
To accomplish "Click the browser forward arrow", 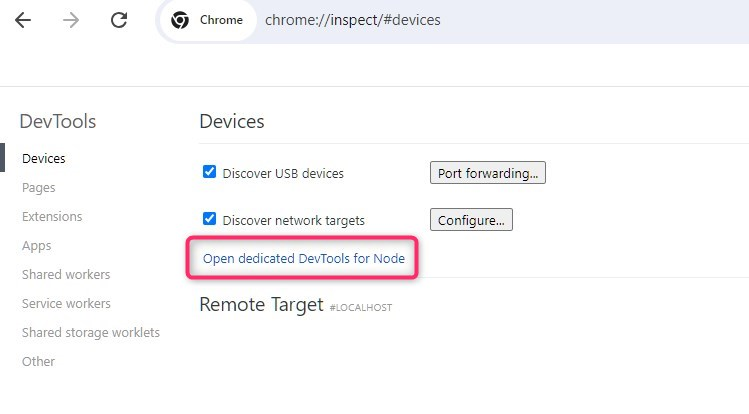I will click(70, 20).
